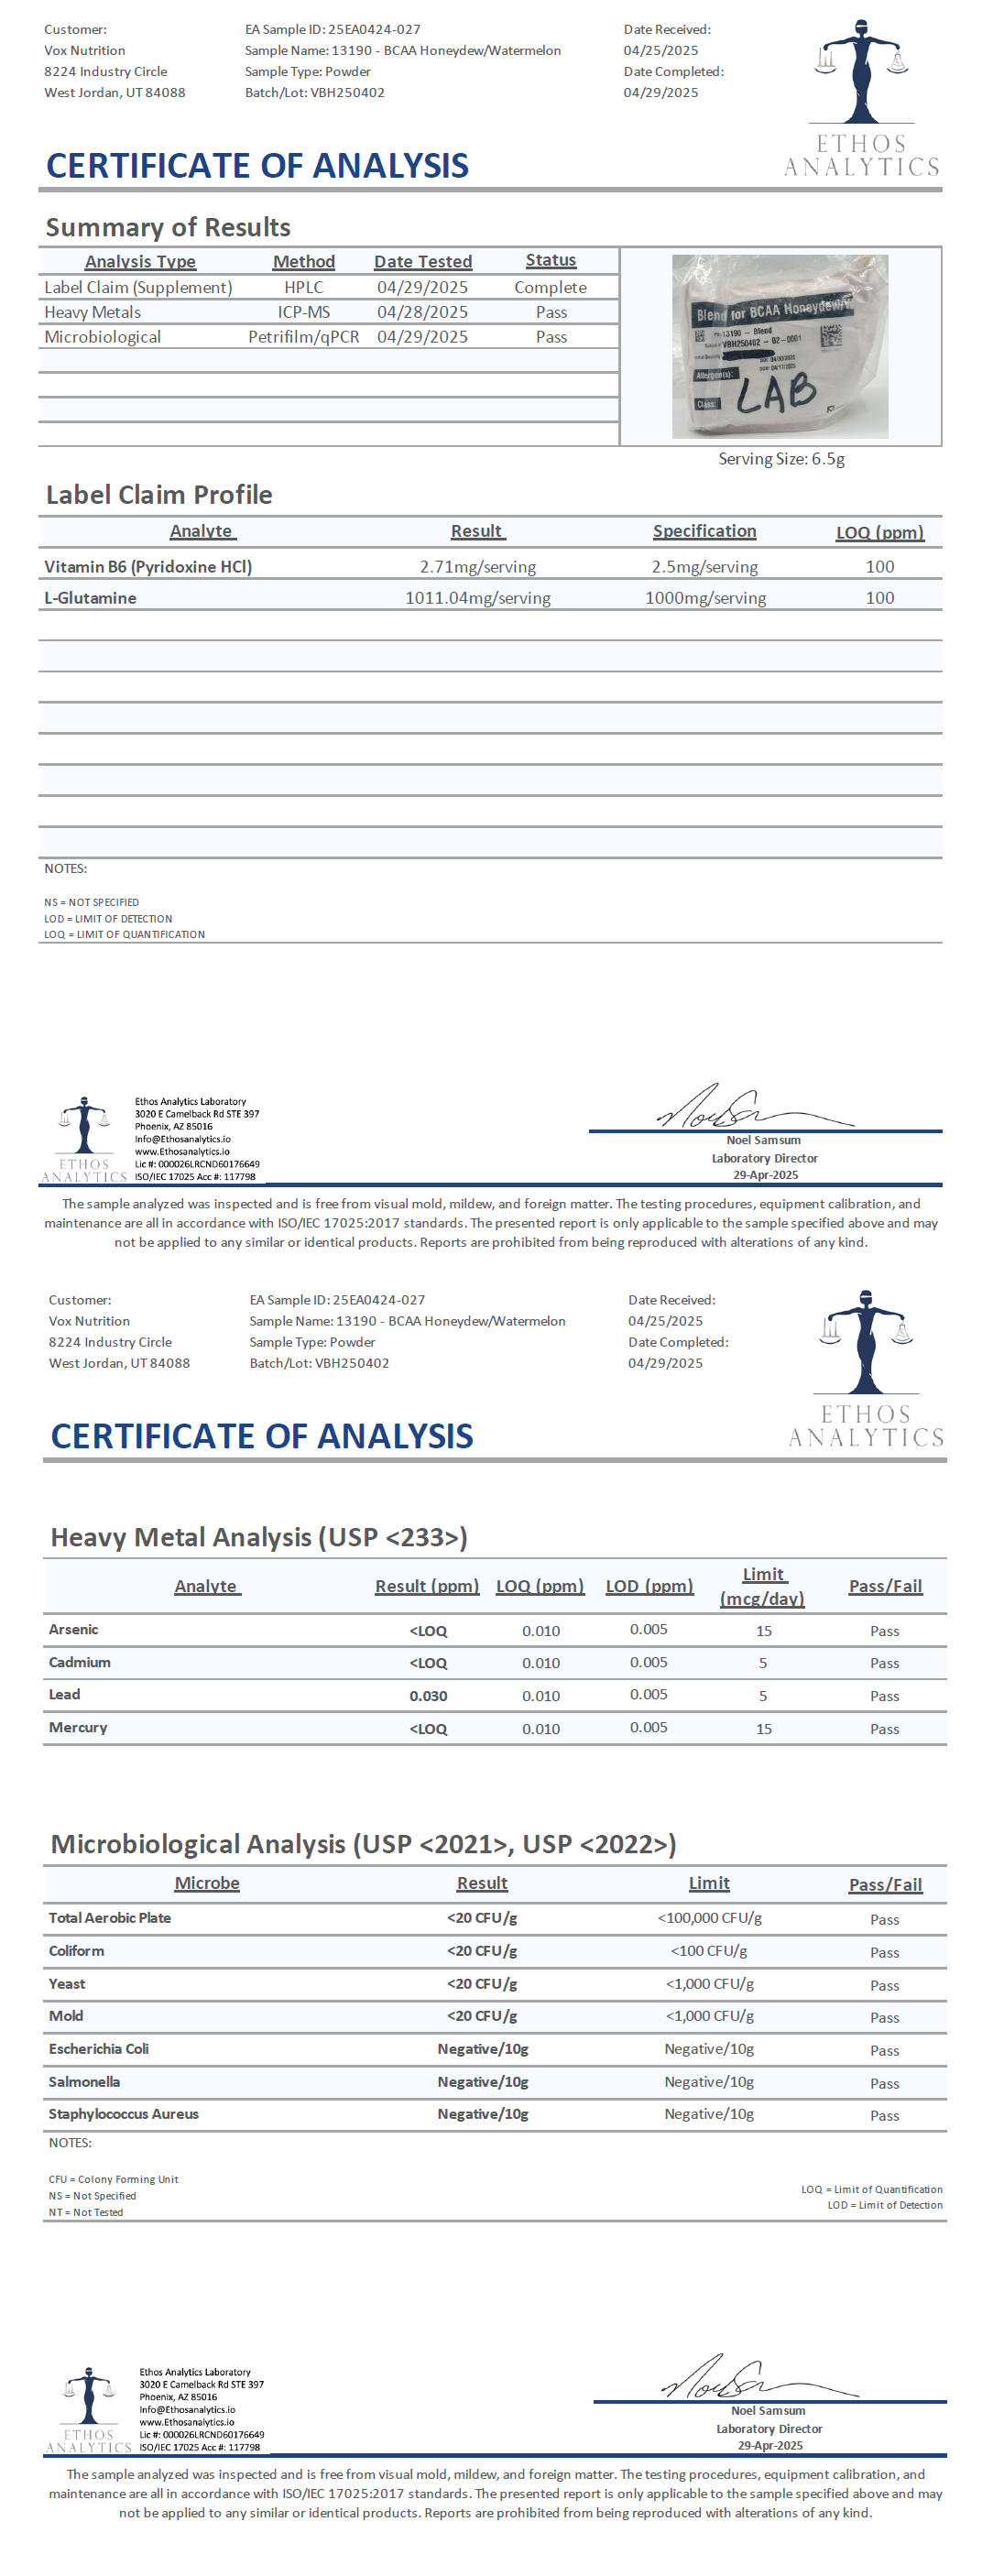Click the '<100 CFU/g' limit value
This screenshot has width=993, height=2576.
709,1951
